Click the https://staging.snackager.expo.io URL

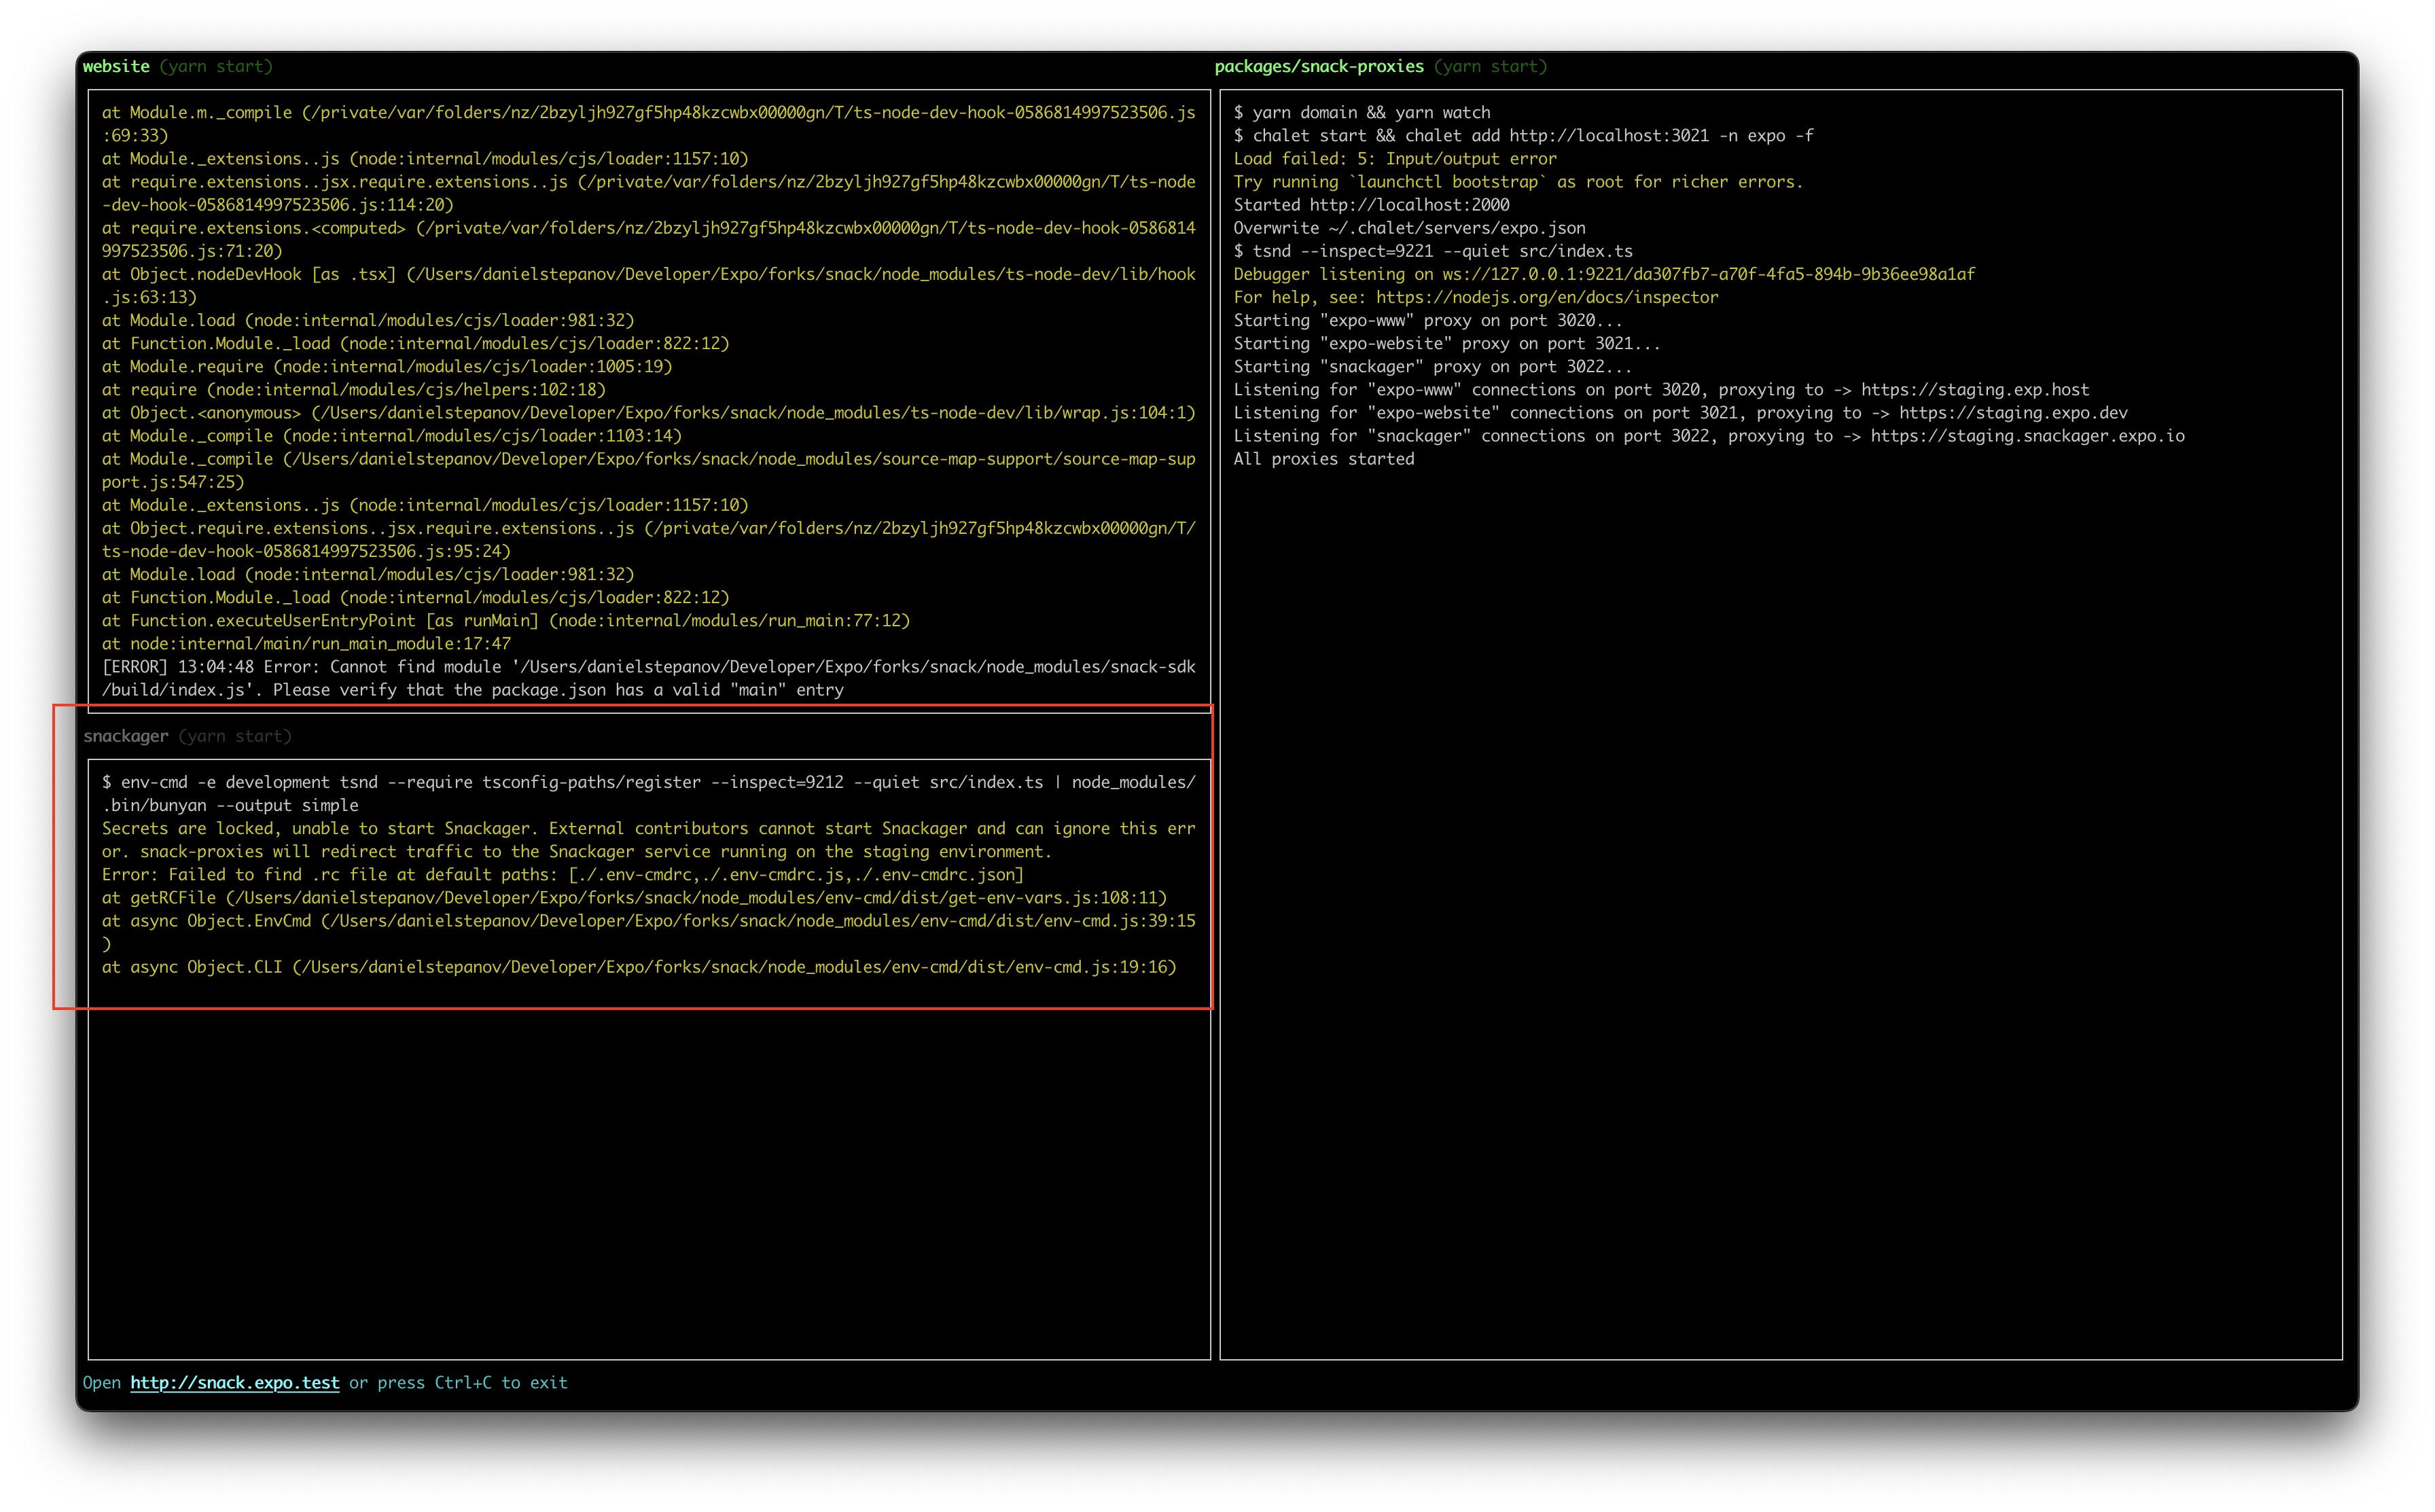point(2027,436)
